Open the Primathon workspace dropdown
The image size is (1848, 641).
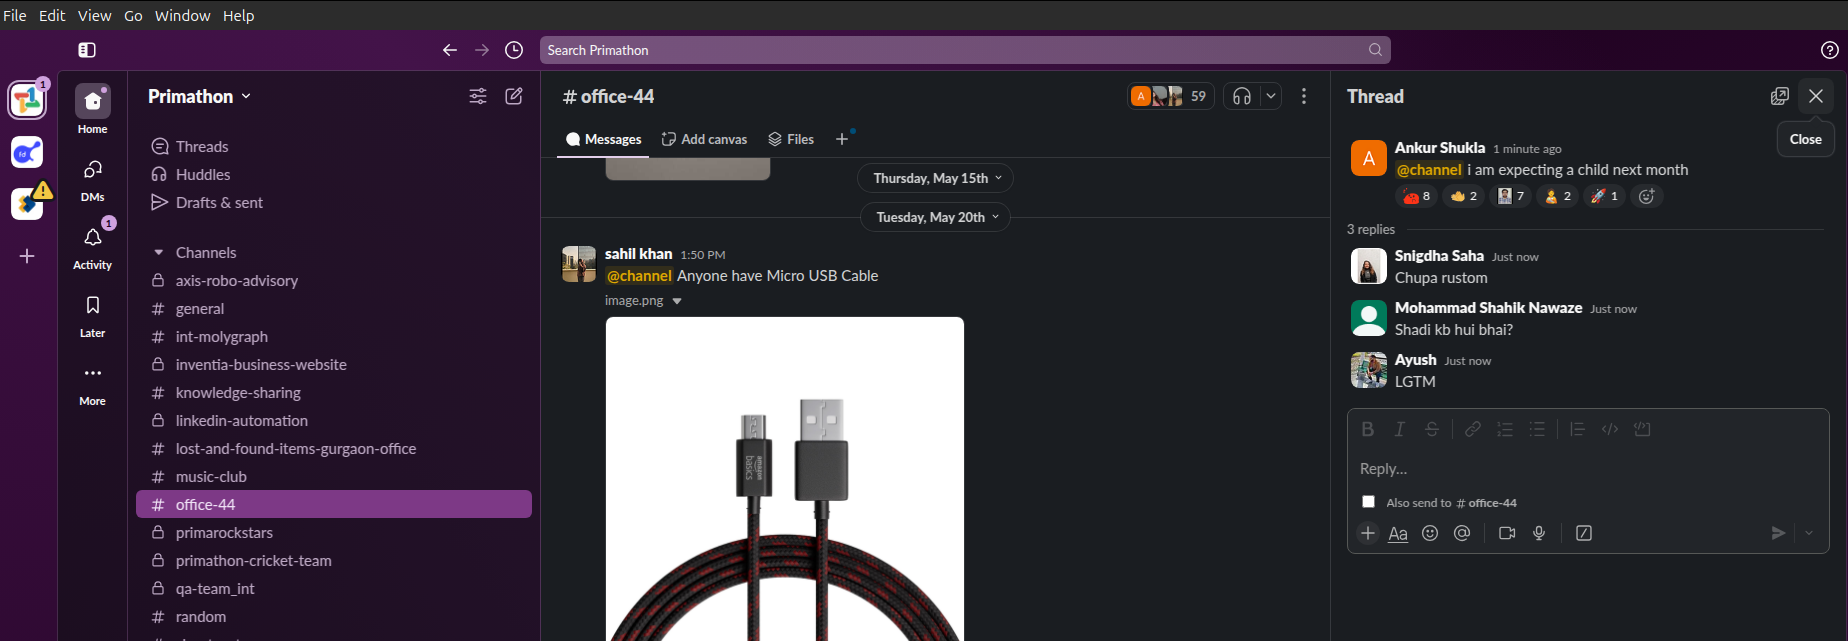pos(199,96)
